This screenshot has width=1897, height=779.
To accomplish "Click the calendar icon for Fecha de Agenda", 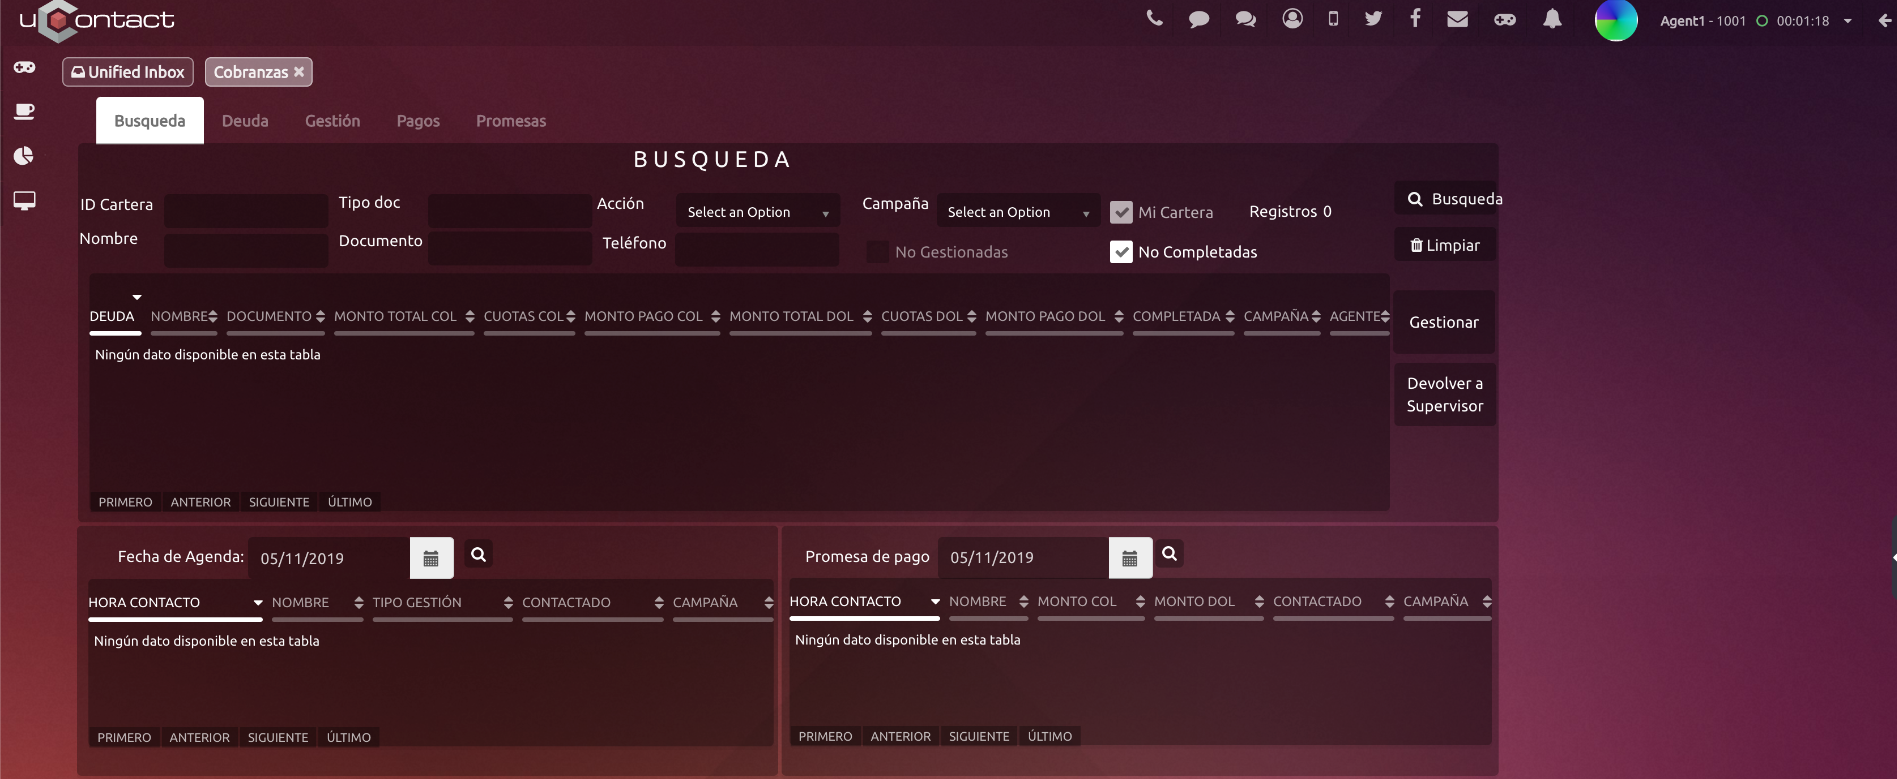I will click(431, 558).
